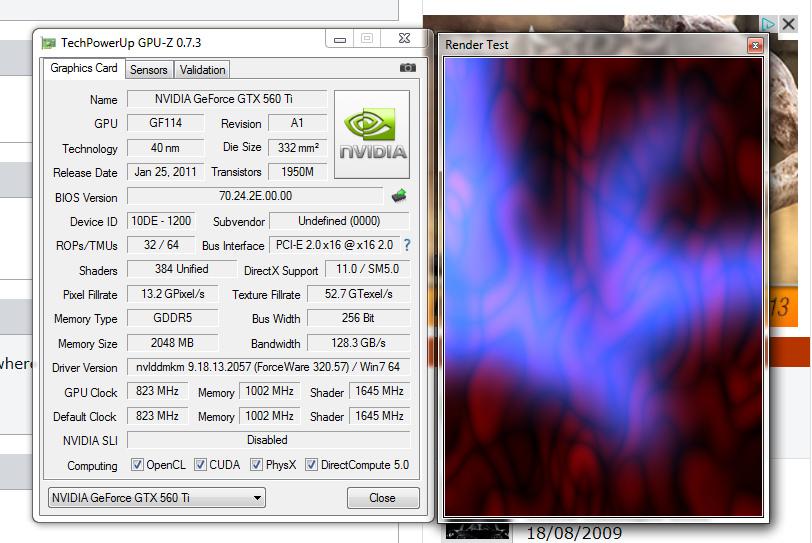Screen dimensions: 812x543
Task: Switch to the Sensors tab
Action: (149, 70)
